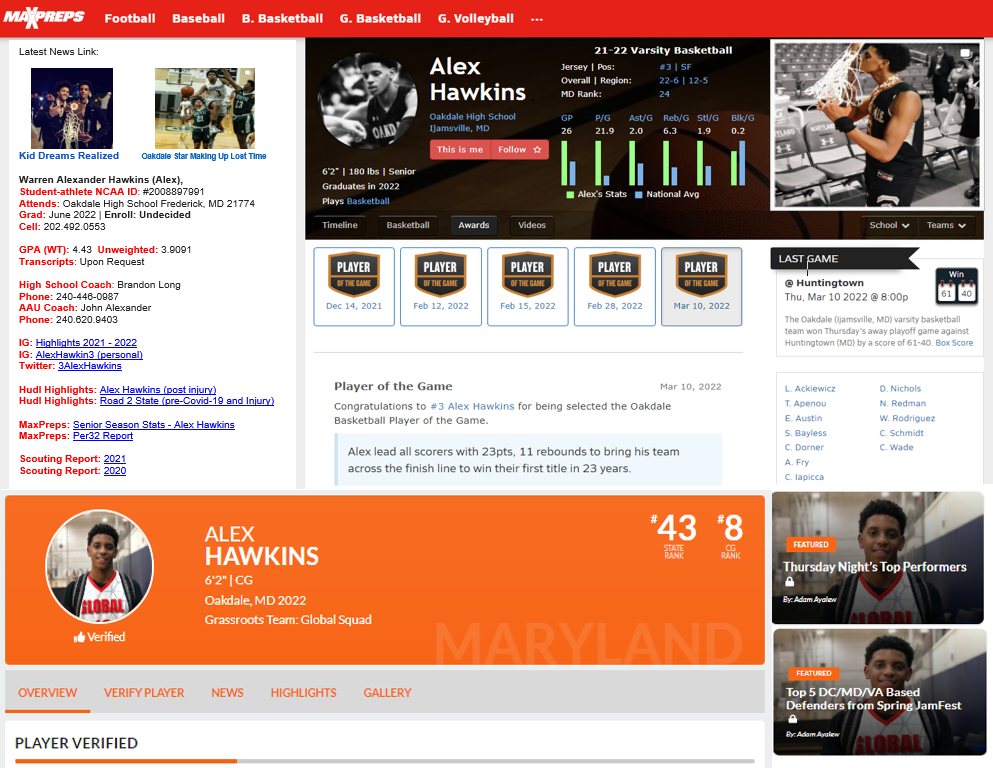Image resolution: width=993 pixels, height=768 pixels.
Task: Open roster player W. Rodriguez
Action: tap(907, 419)
